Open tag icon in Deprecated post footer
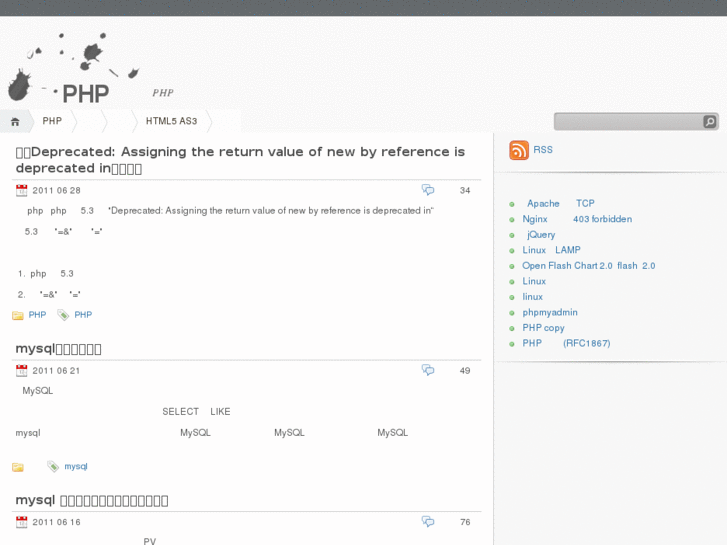 pos(63,315)
